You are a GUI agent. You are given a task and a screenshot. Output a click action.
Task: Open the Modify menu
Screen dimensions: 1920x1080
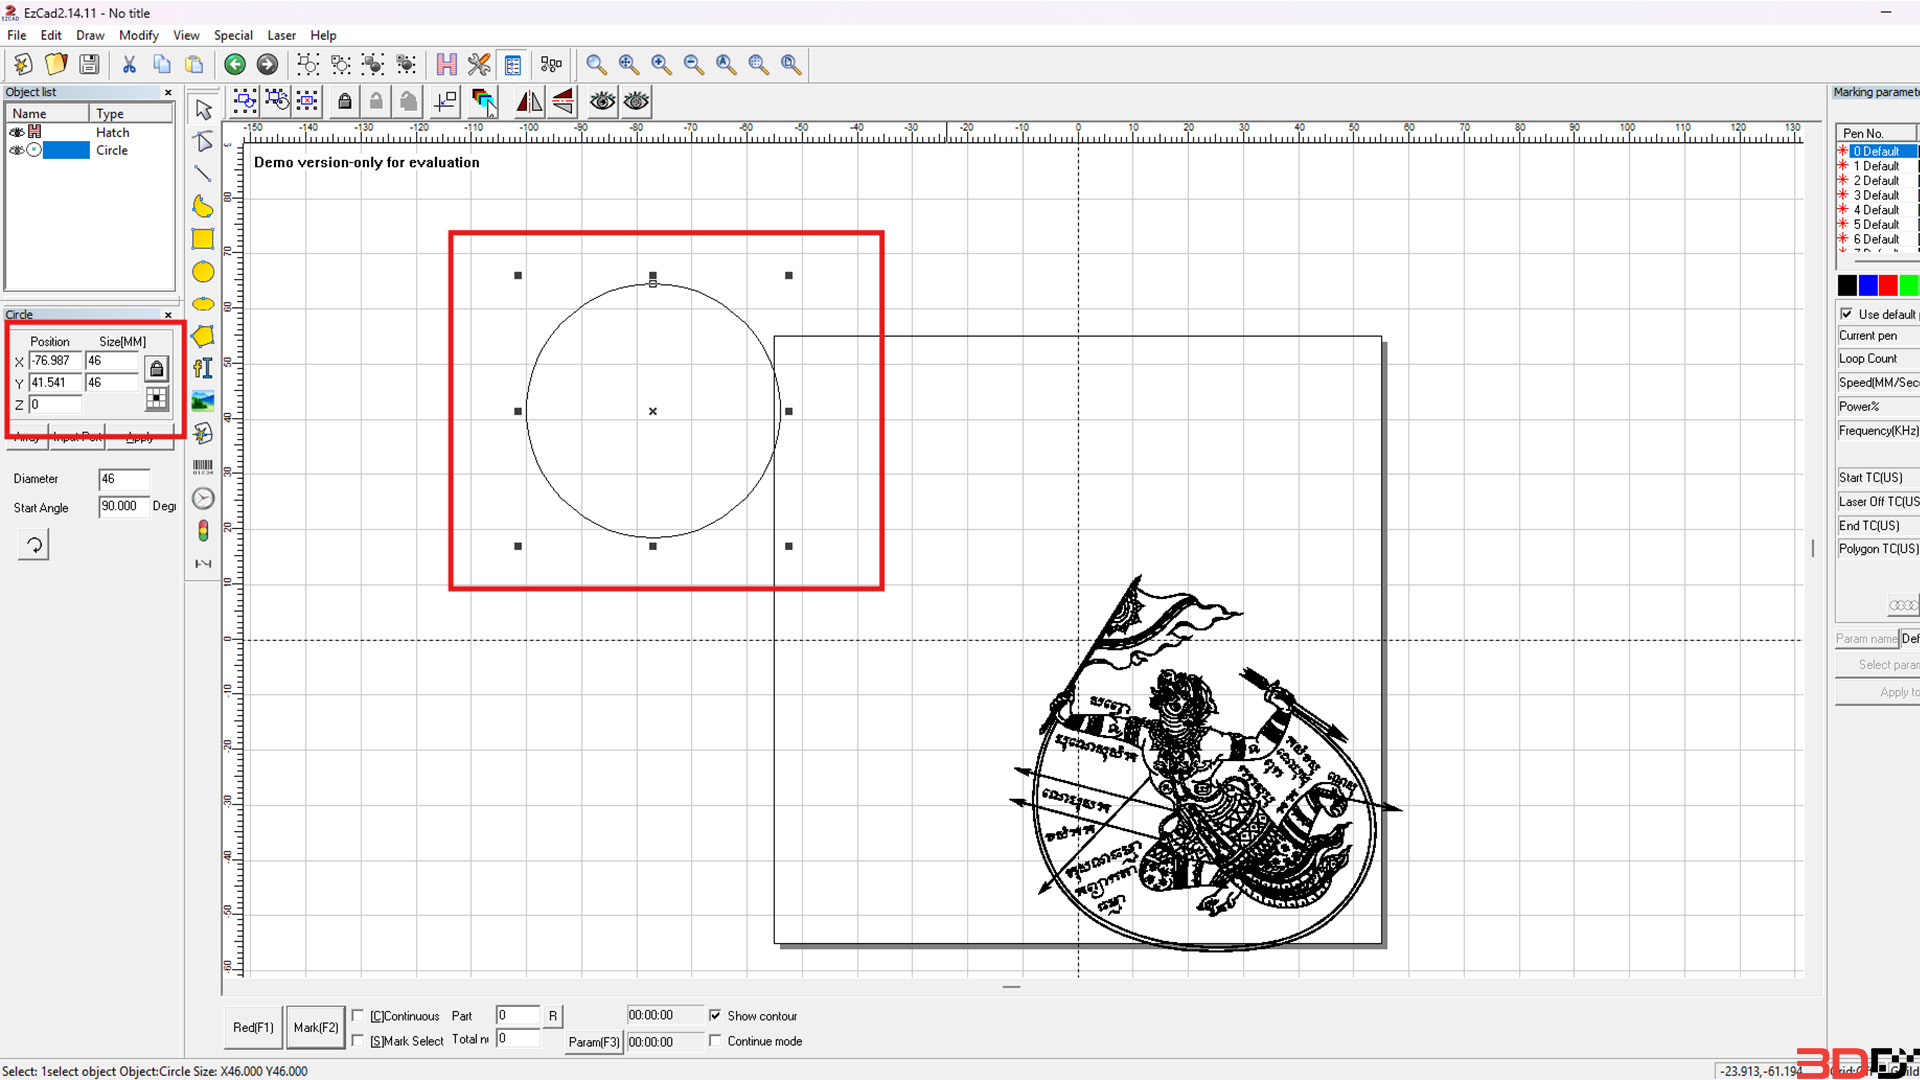tap(138, 35)
